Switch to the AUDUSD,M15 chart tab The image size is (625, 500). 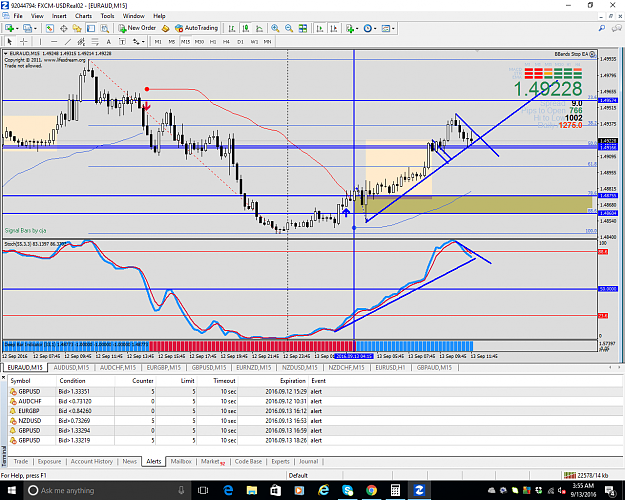72,368
